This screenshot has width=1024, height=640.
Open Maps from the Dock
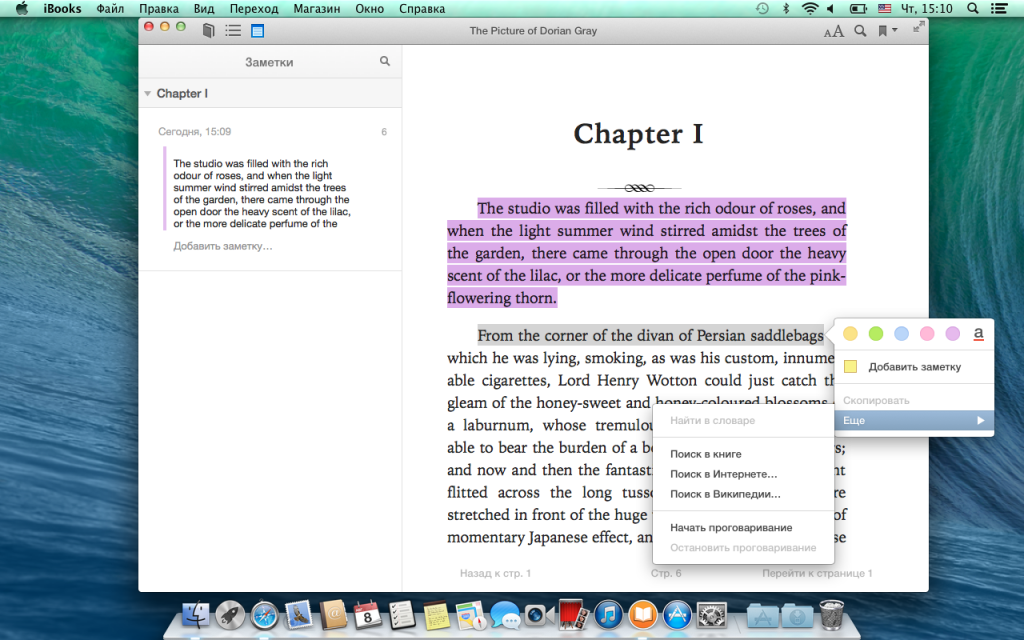470,615
